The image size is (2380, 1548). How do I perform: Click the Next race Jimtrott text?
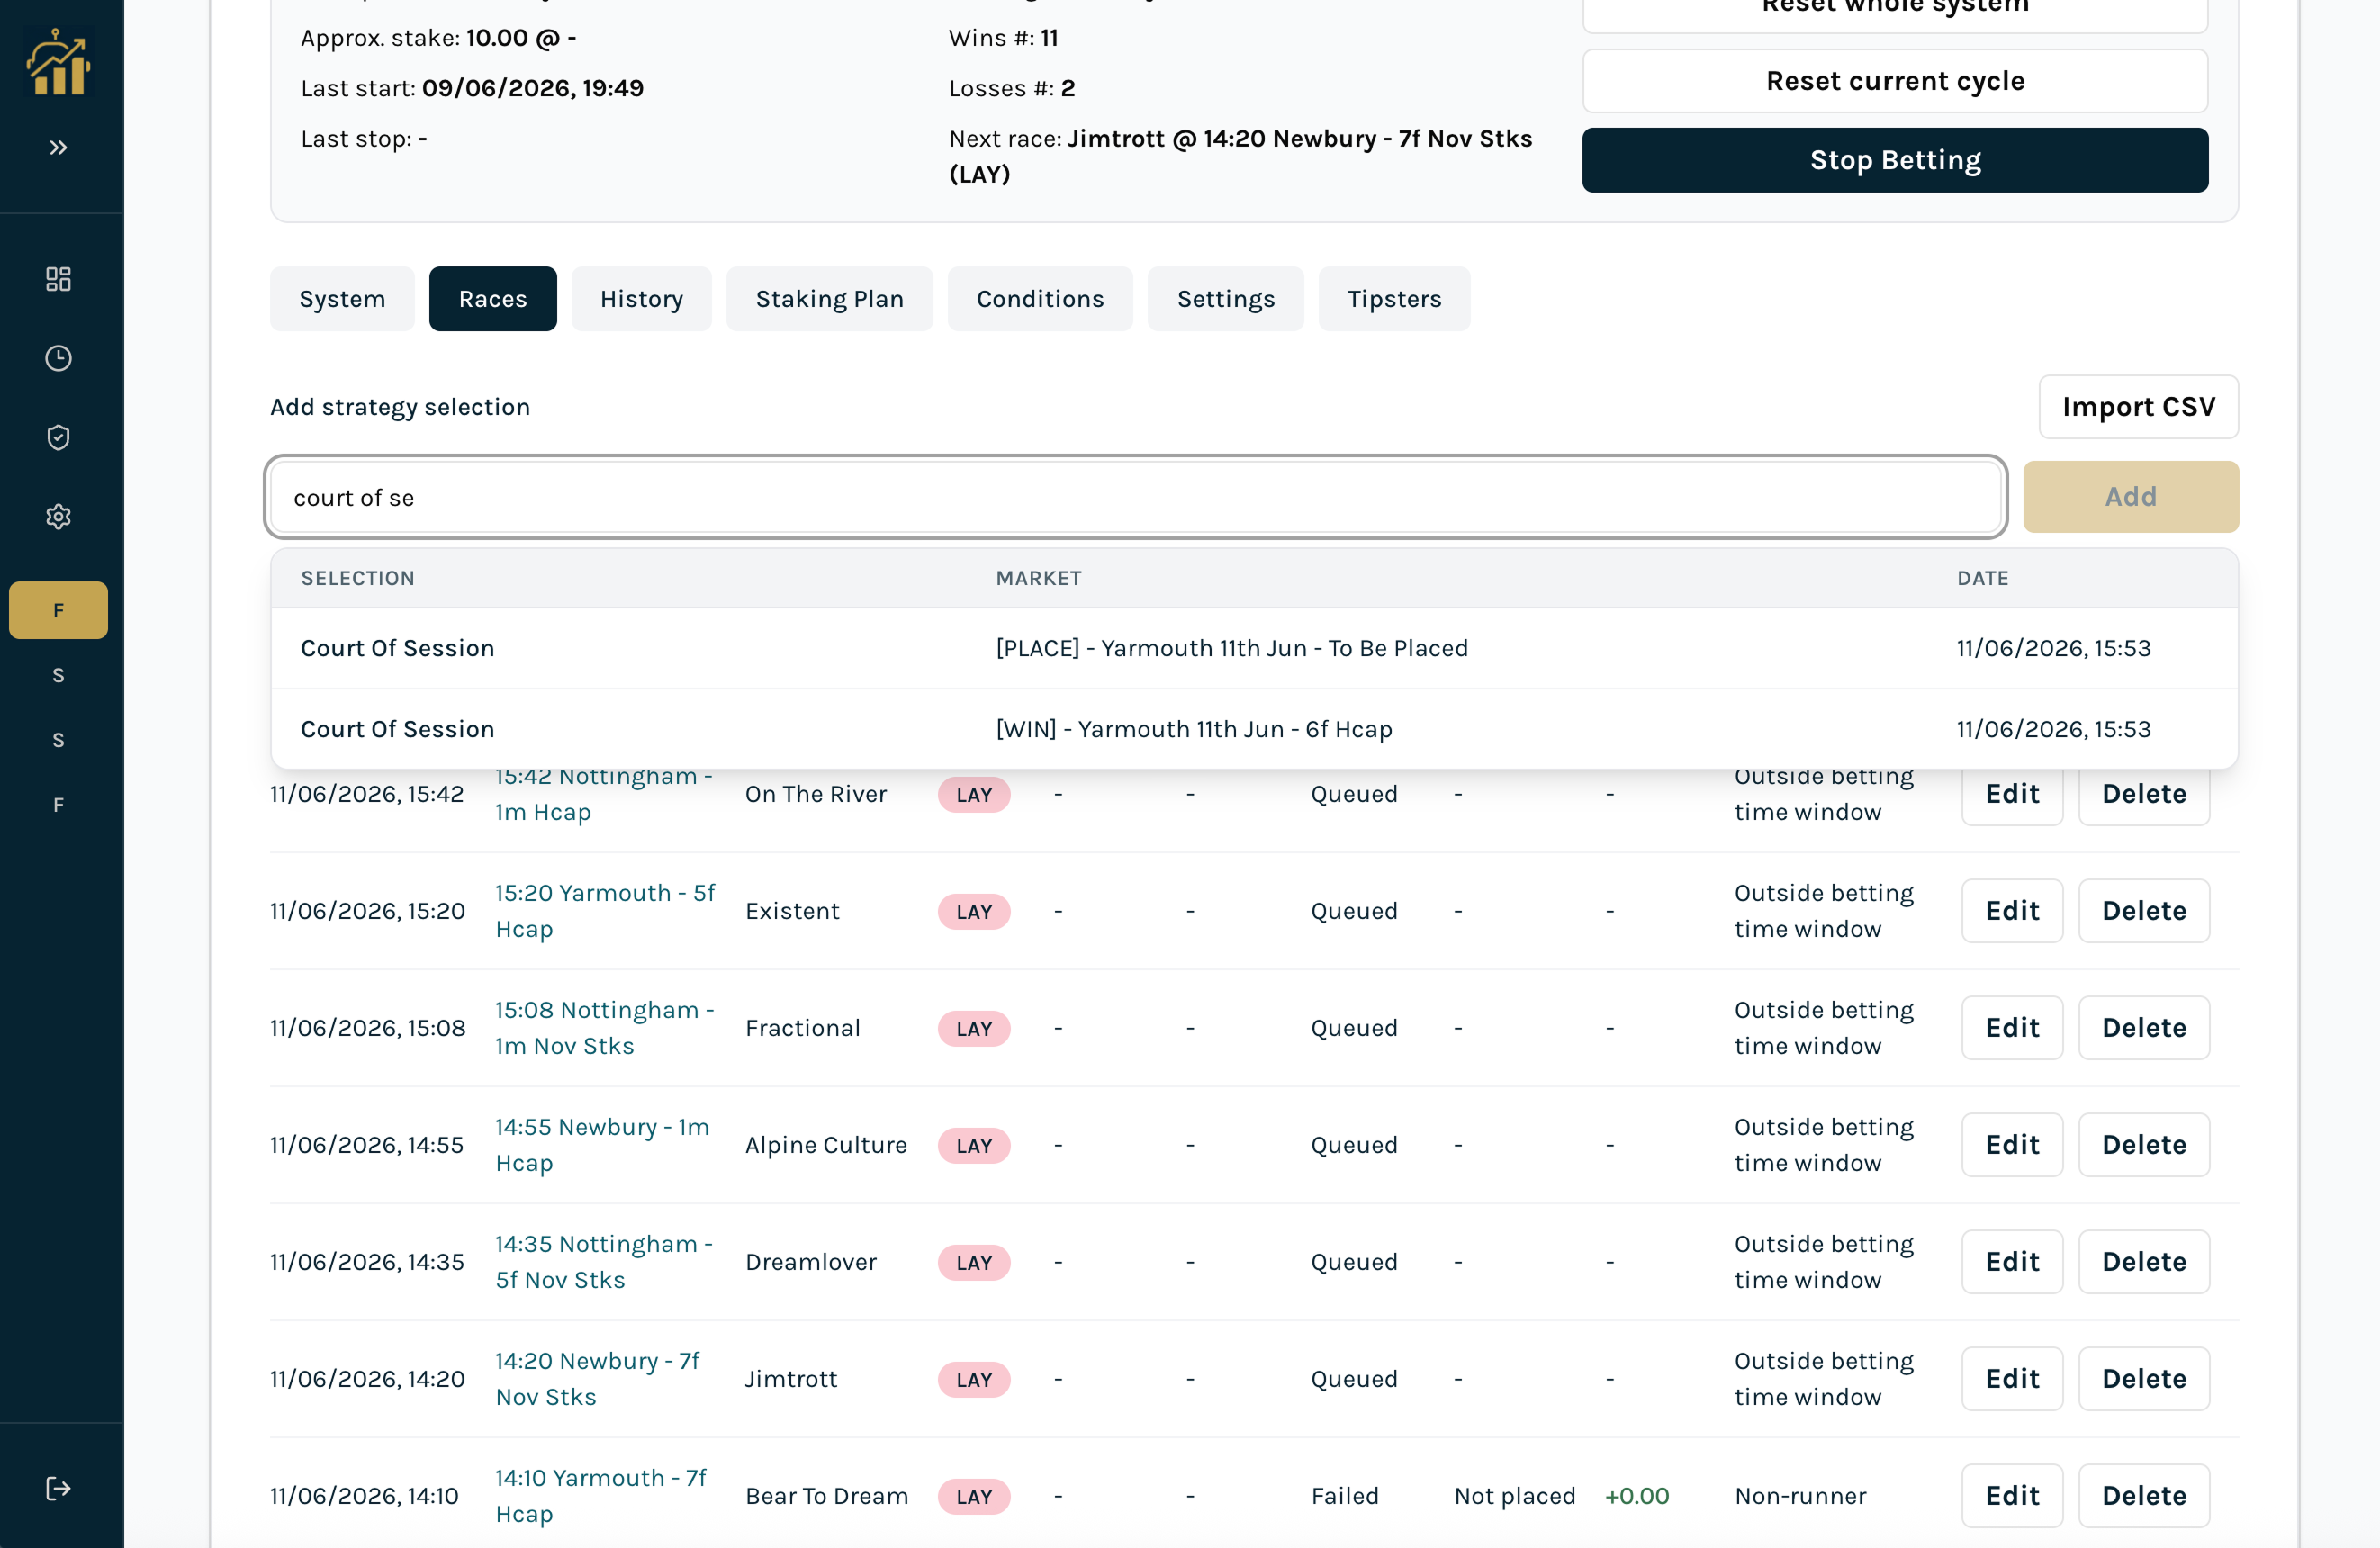[x=1240, y=156]
